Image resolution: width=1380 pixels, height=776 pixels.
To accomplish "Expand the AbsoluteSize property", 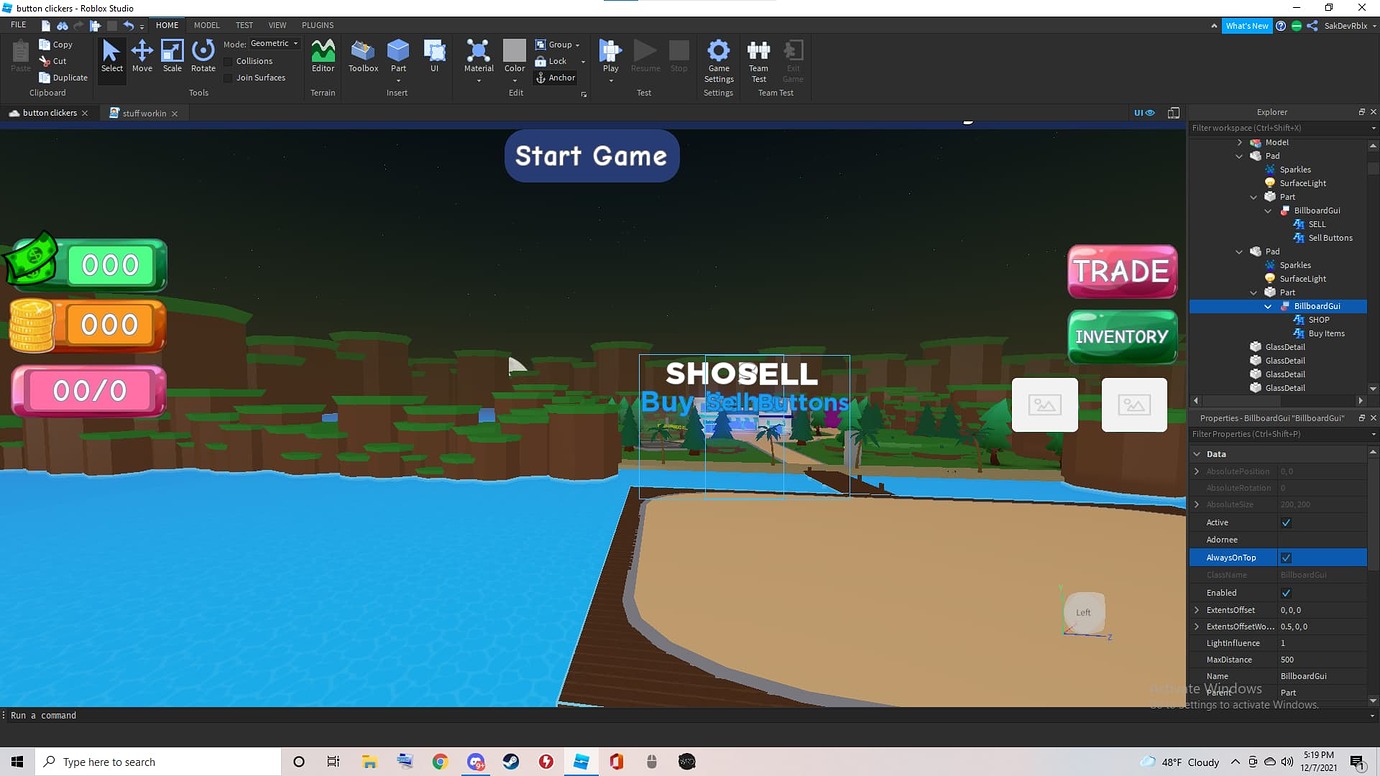I will [1197, 505].
